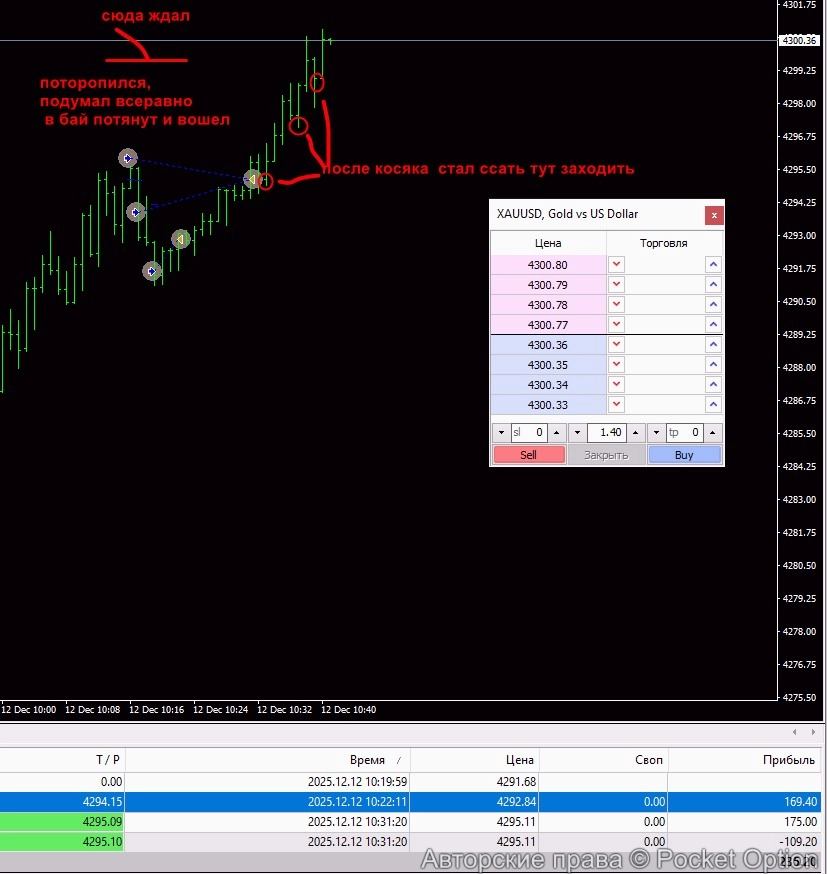Viewport: 827px width, 874px height.
Task: Click red down arrow beside price 4300.36
Action: 617,345
